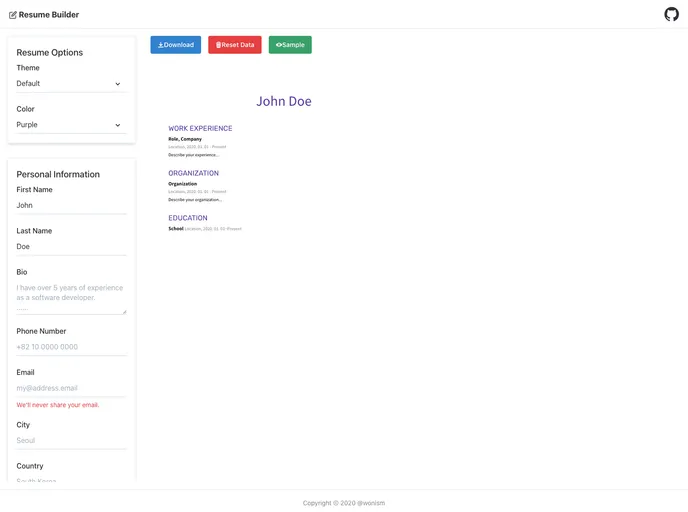Click the ORGANIZATION heading in preview
Screen dimensions: 688x512
[x=194, y=173]
